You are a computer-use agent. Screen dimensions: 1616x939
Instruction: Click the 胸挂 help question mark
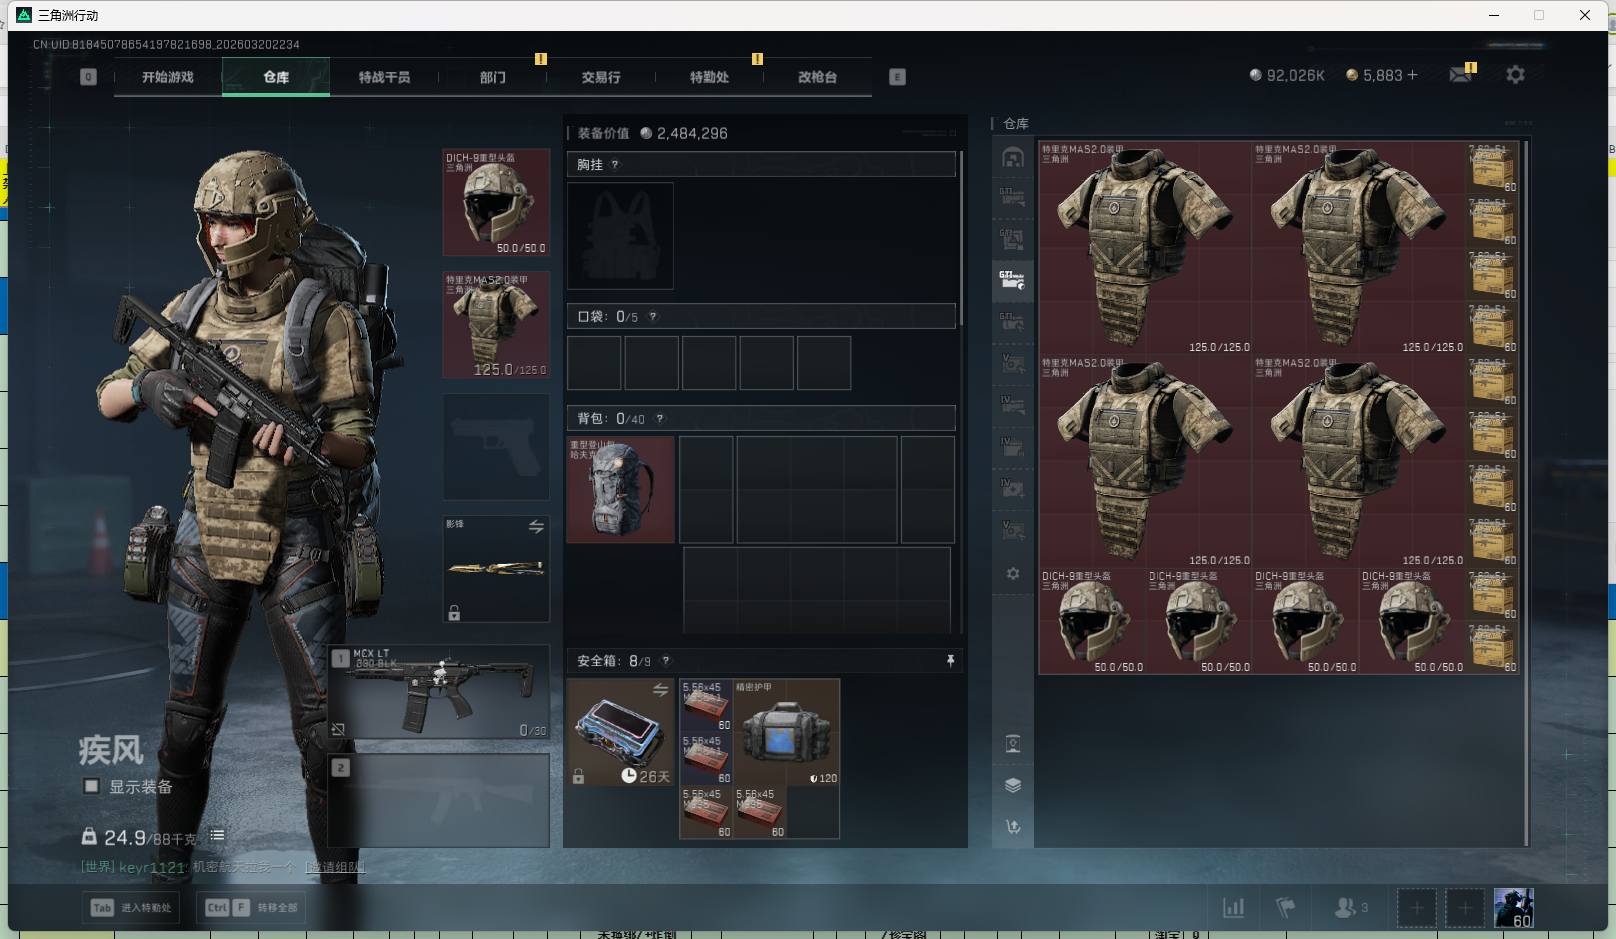(615, 165)
